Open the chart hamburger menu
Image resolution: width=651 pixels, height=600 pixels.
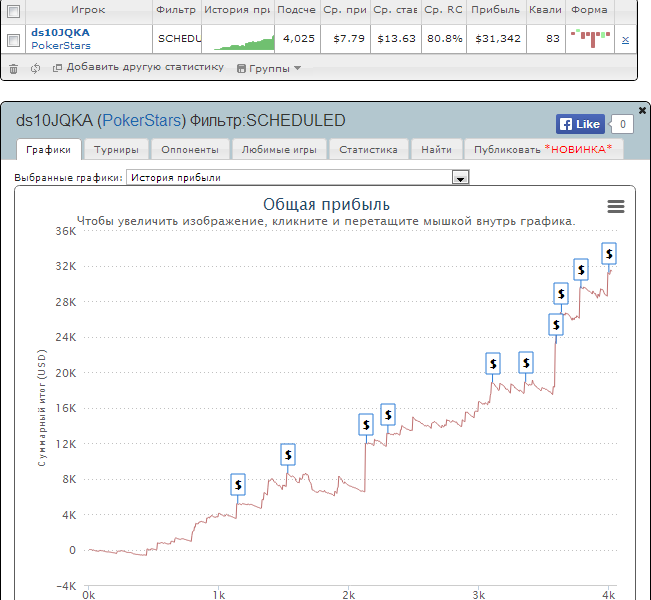(616, 206)
